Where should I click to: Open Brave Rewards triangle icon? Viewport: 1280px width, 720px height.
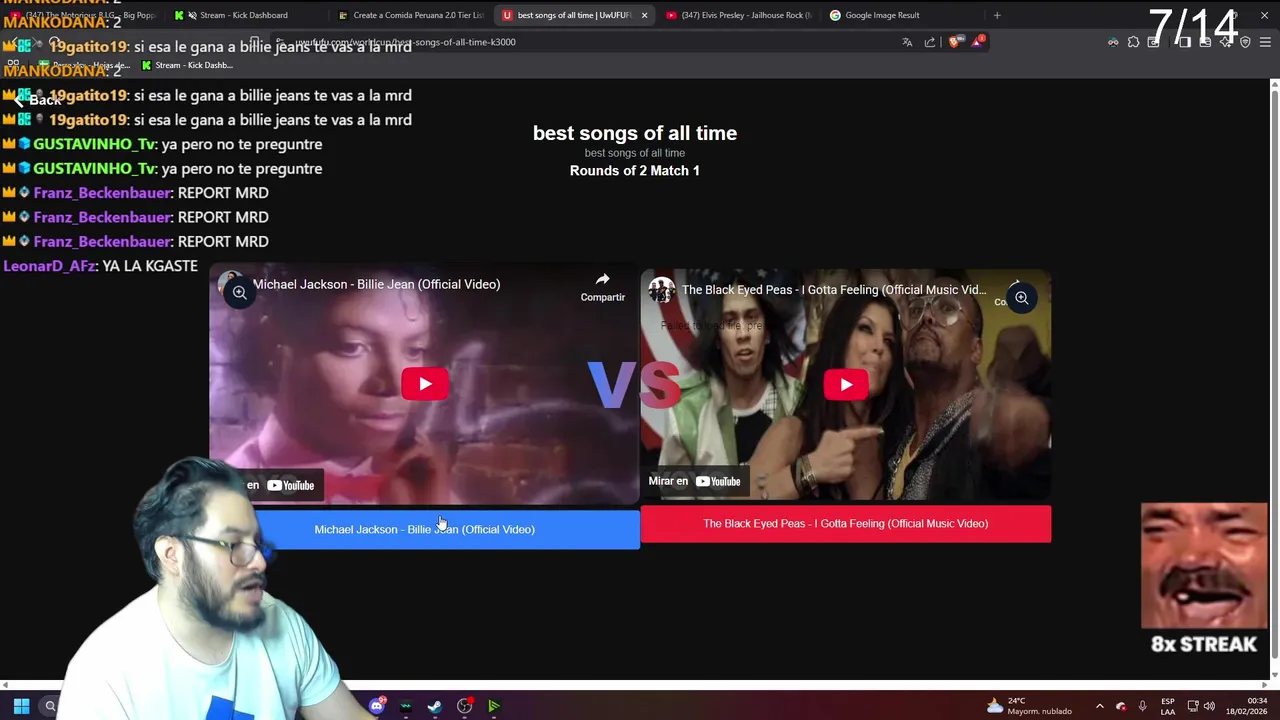(x=977, y=42)
